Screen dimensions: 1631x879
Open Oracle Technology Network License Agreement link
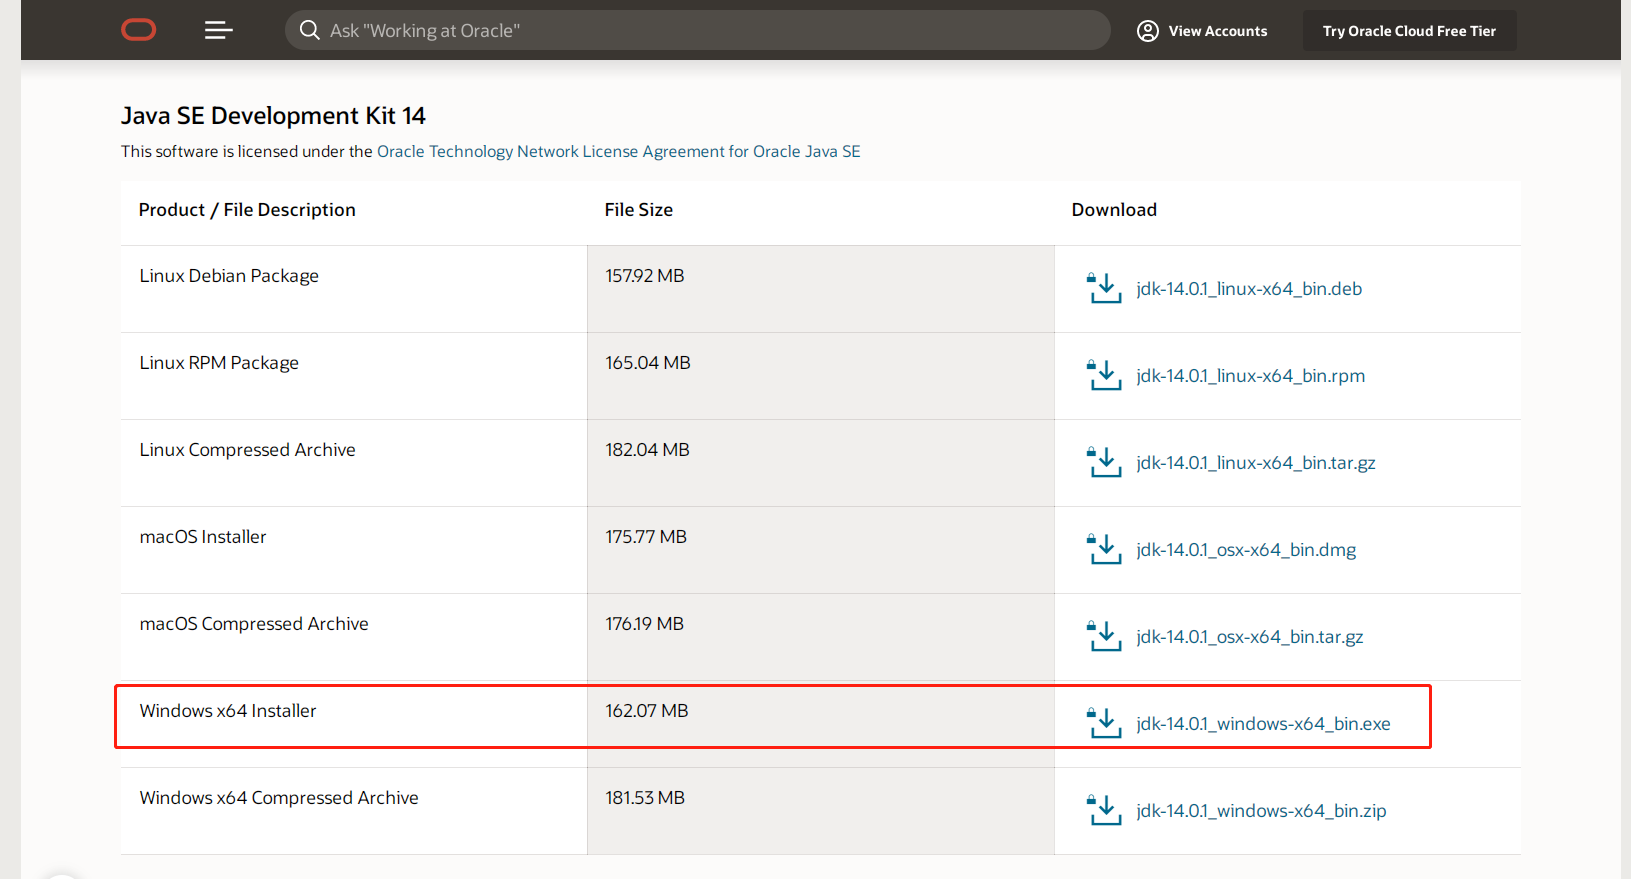[618, 151]
